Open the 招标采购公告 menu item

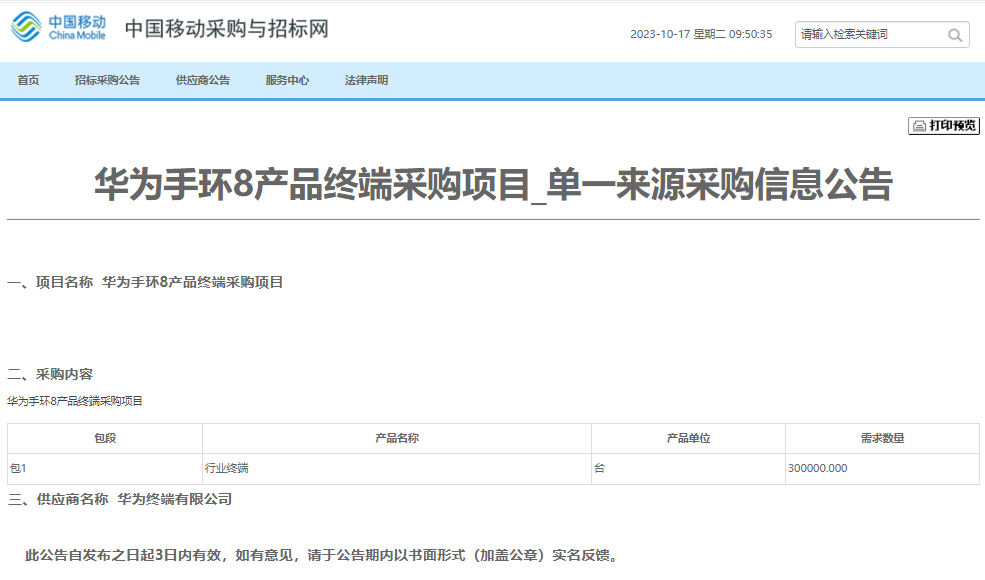click(x=107, y=80)
